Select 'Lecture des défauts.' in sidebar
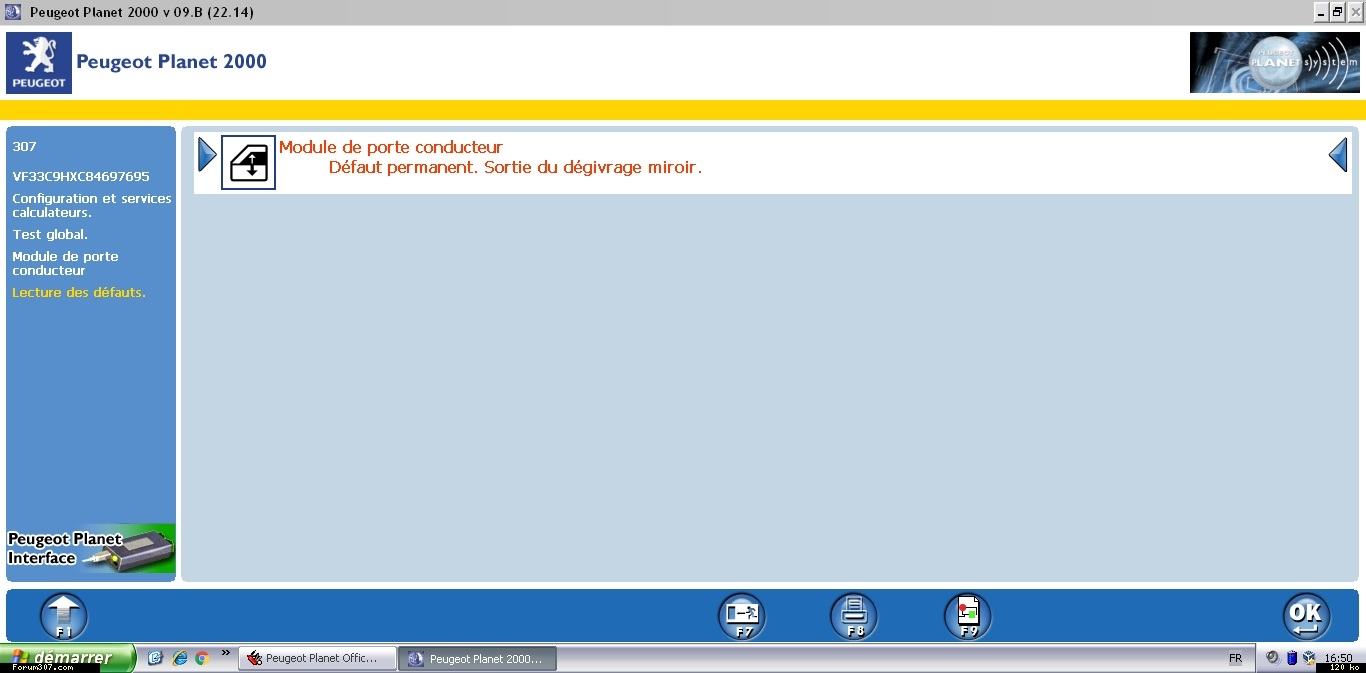1366x673 pixels. [x=79, y=292]
